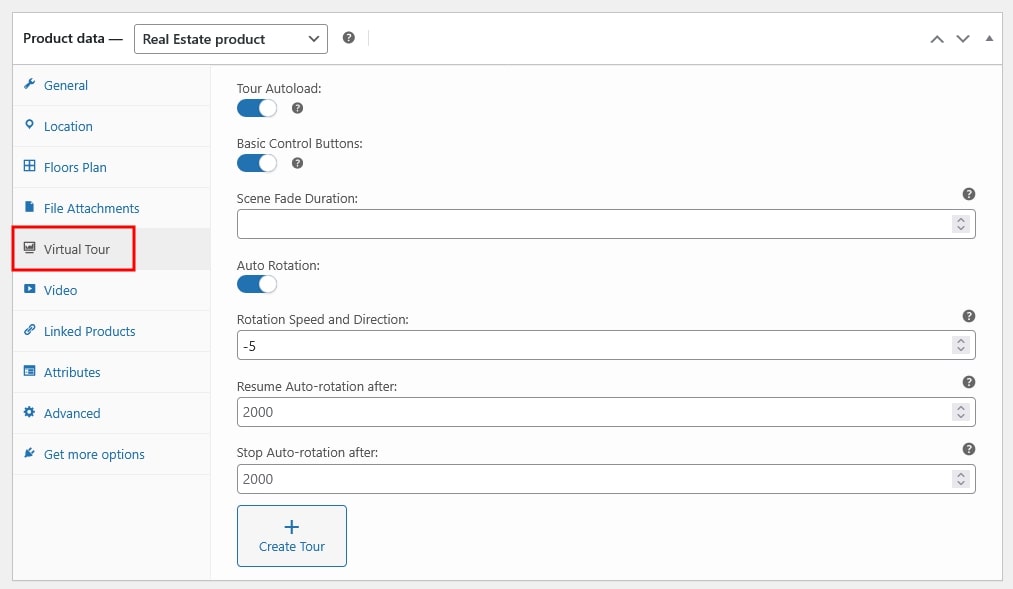Click help icon for Rotation Speed and Direction

click(968, 316)
